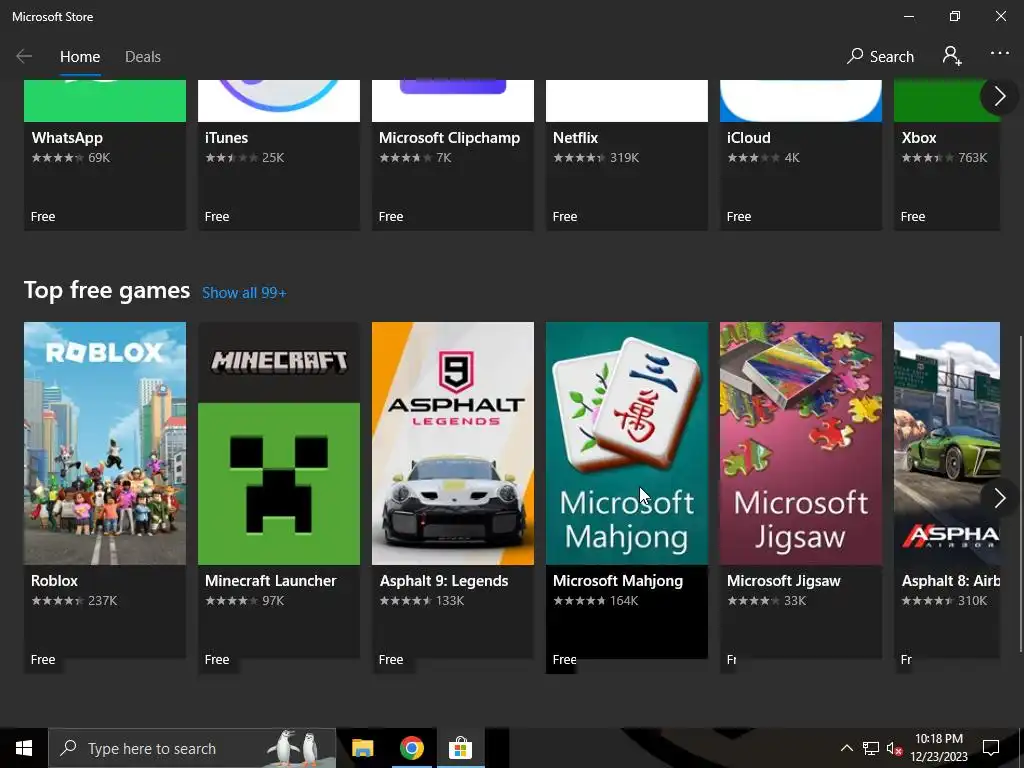Viewport: 1024px width, 768px height.
Task: Open the Home tab
Action: (x=80, y=57)
